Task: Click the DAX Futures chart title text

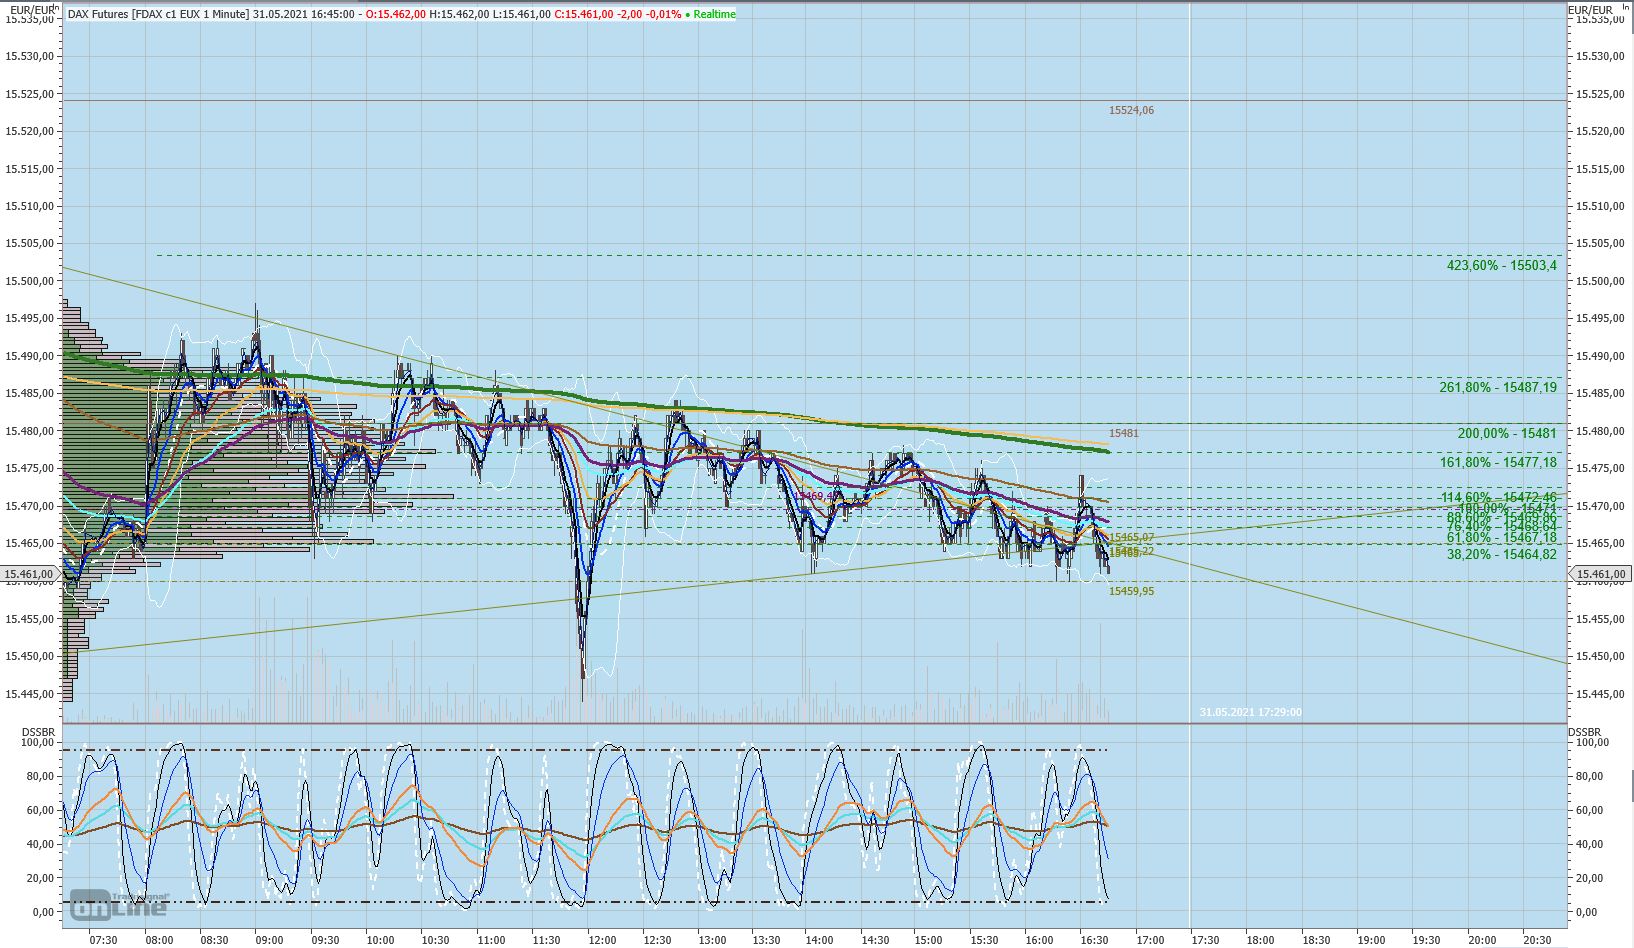Action: pyautogui.click(x=158, y=15)
